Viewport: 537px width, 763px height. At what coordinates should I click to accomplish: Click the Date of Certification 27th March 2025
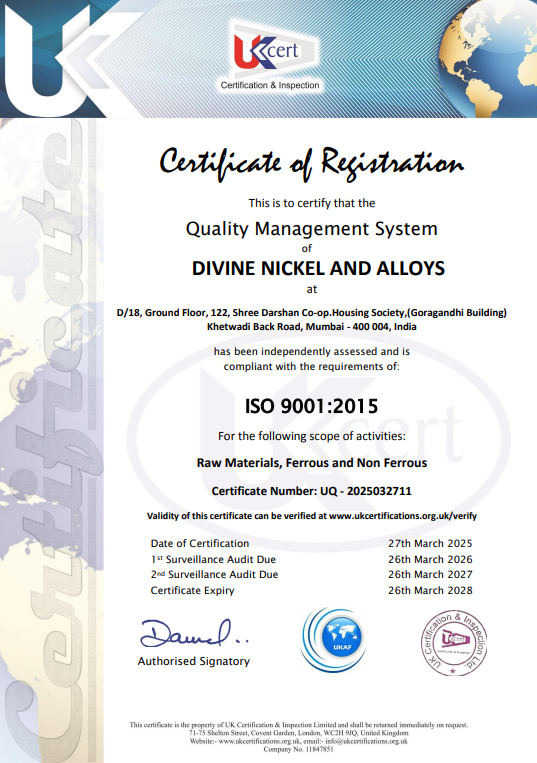430,544
